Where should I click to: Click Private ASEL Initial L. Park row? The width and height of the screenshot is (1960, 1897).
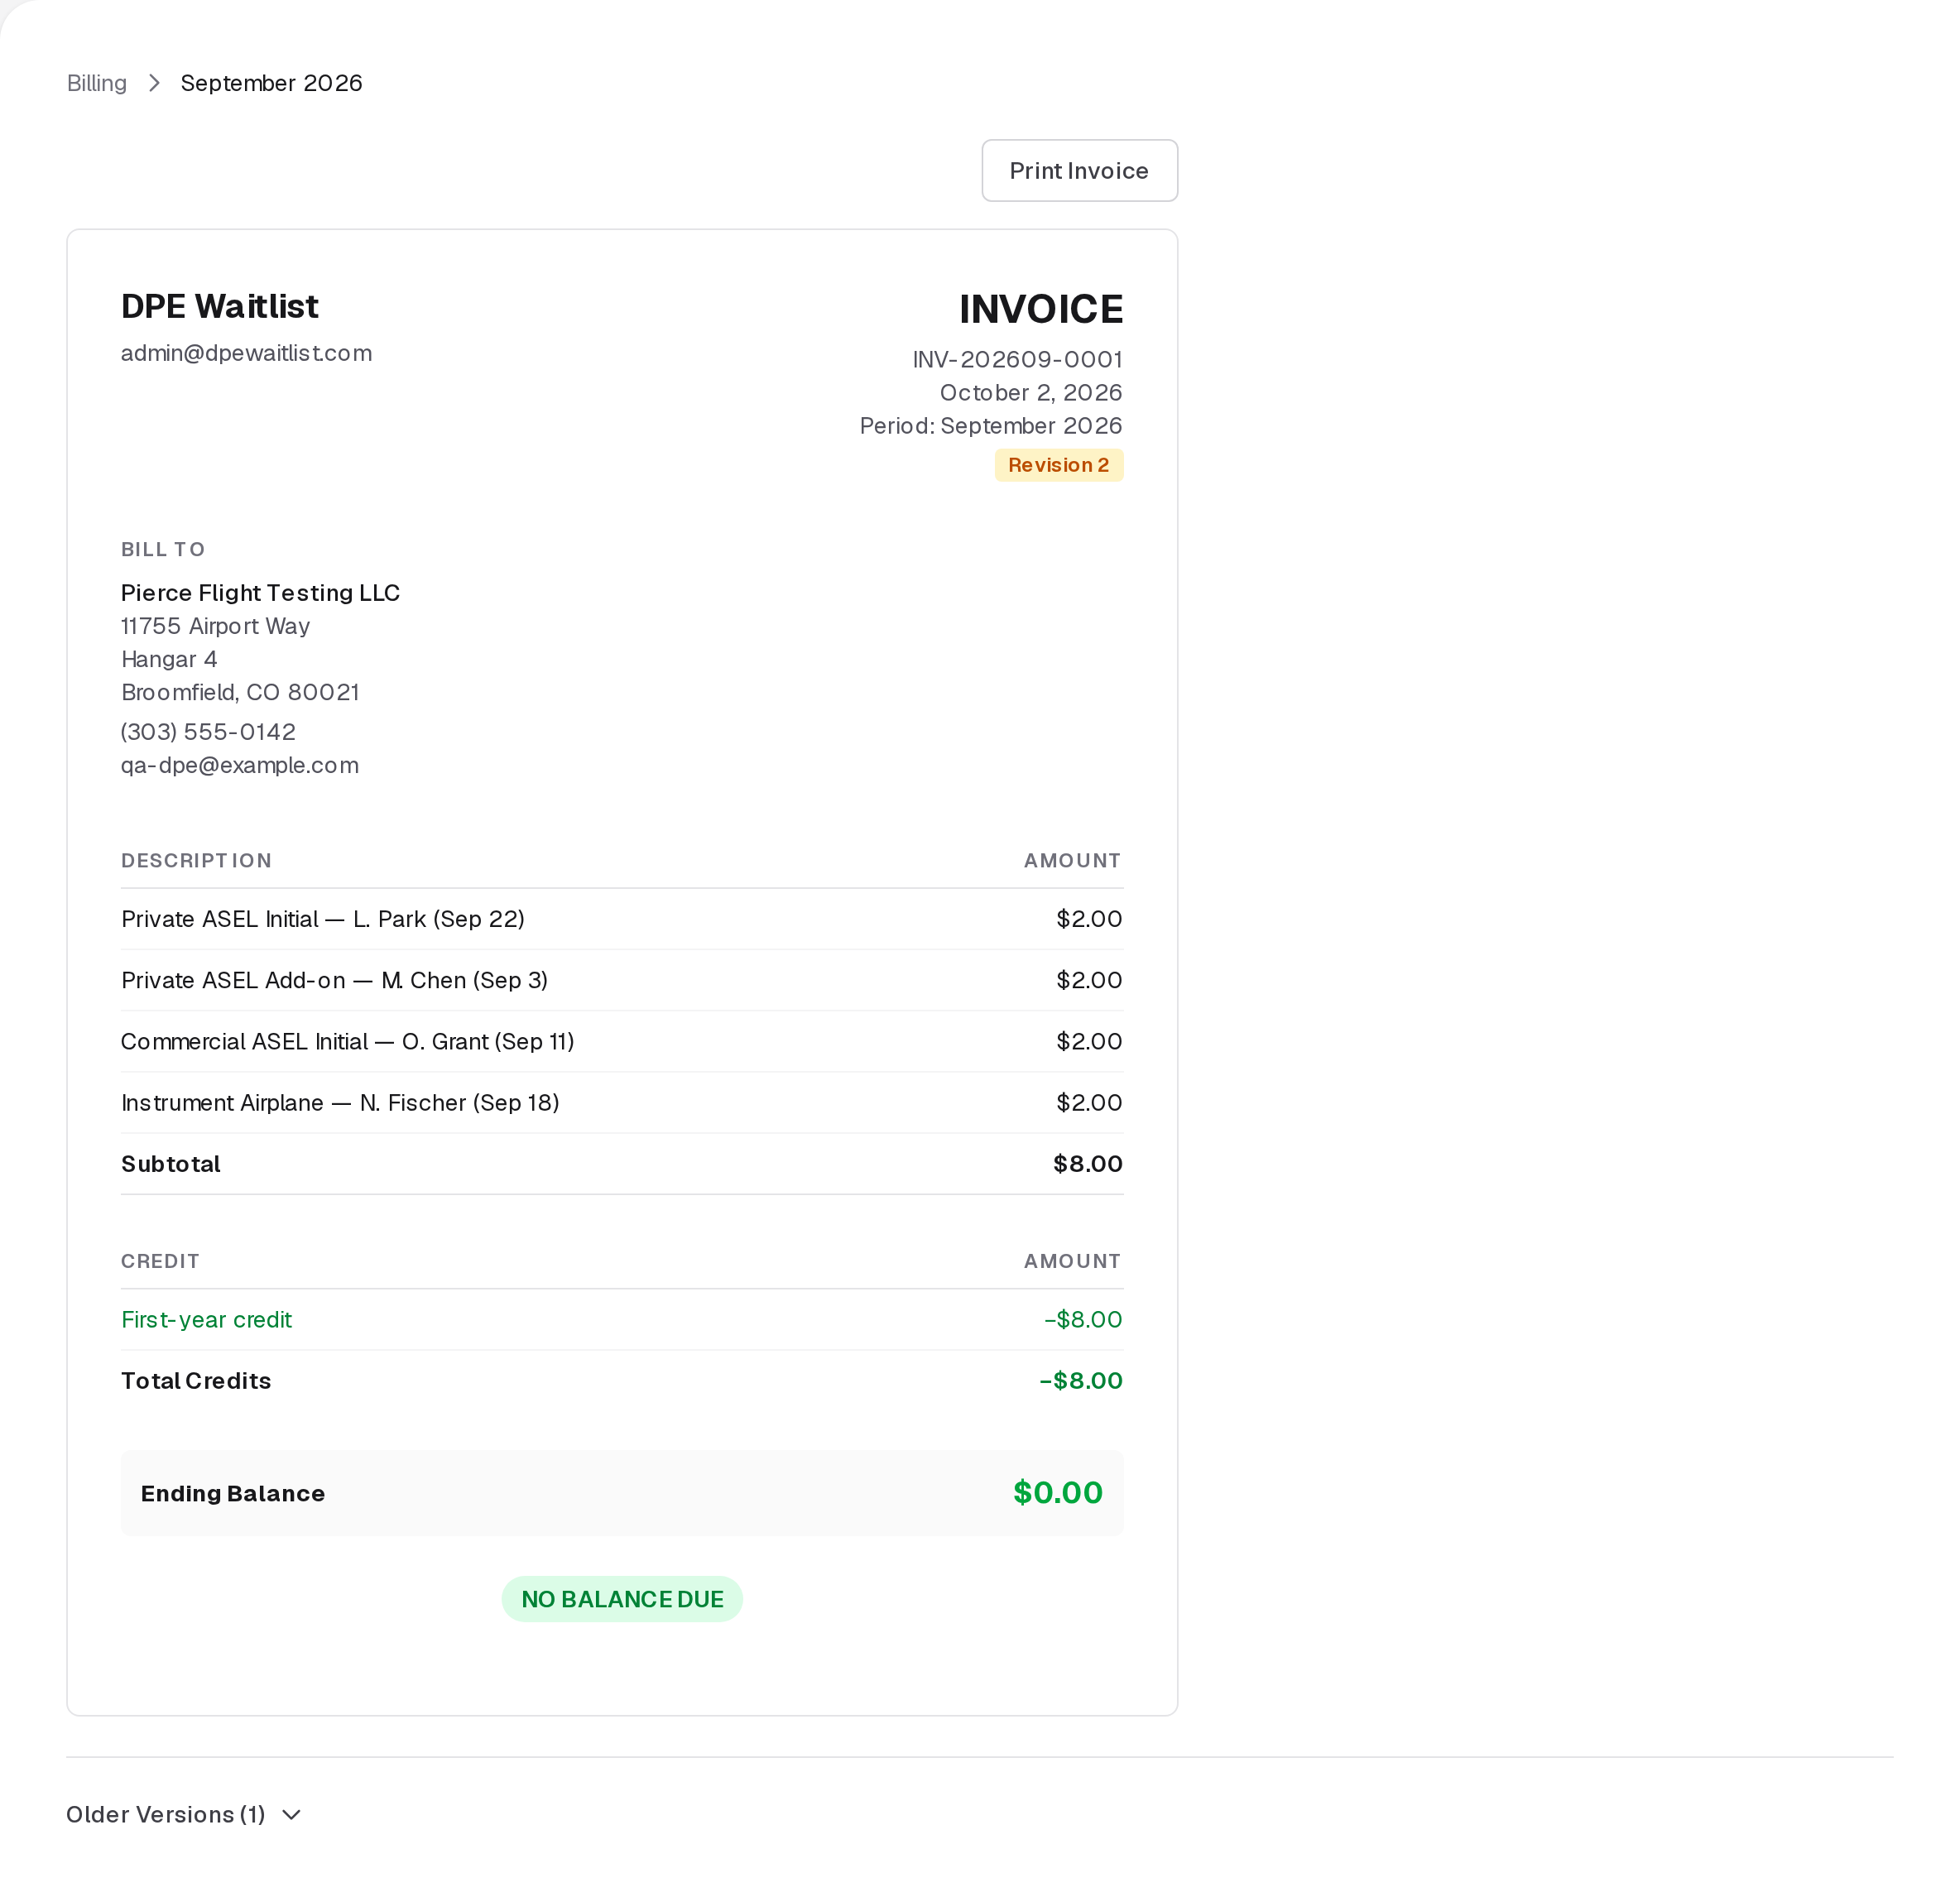click(x=622, y=919)
